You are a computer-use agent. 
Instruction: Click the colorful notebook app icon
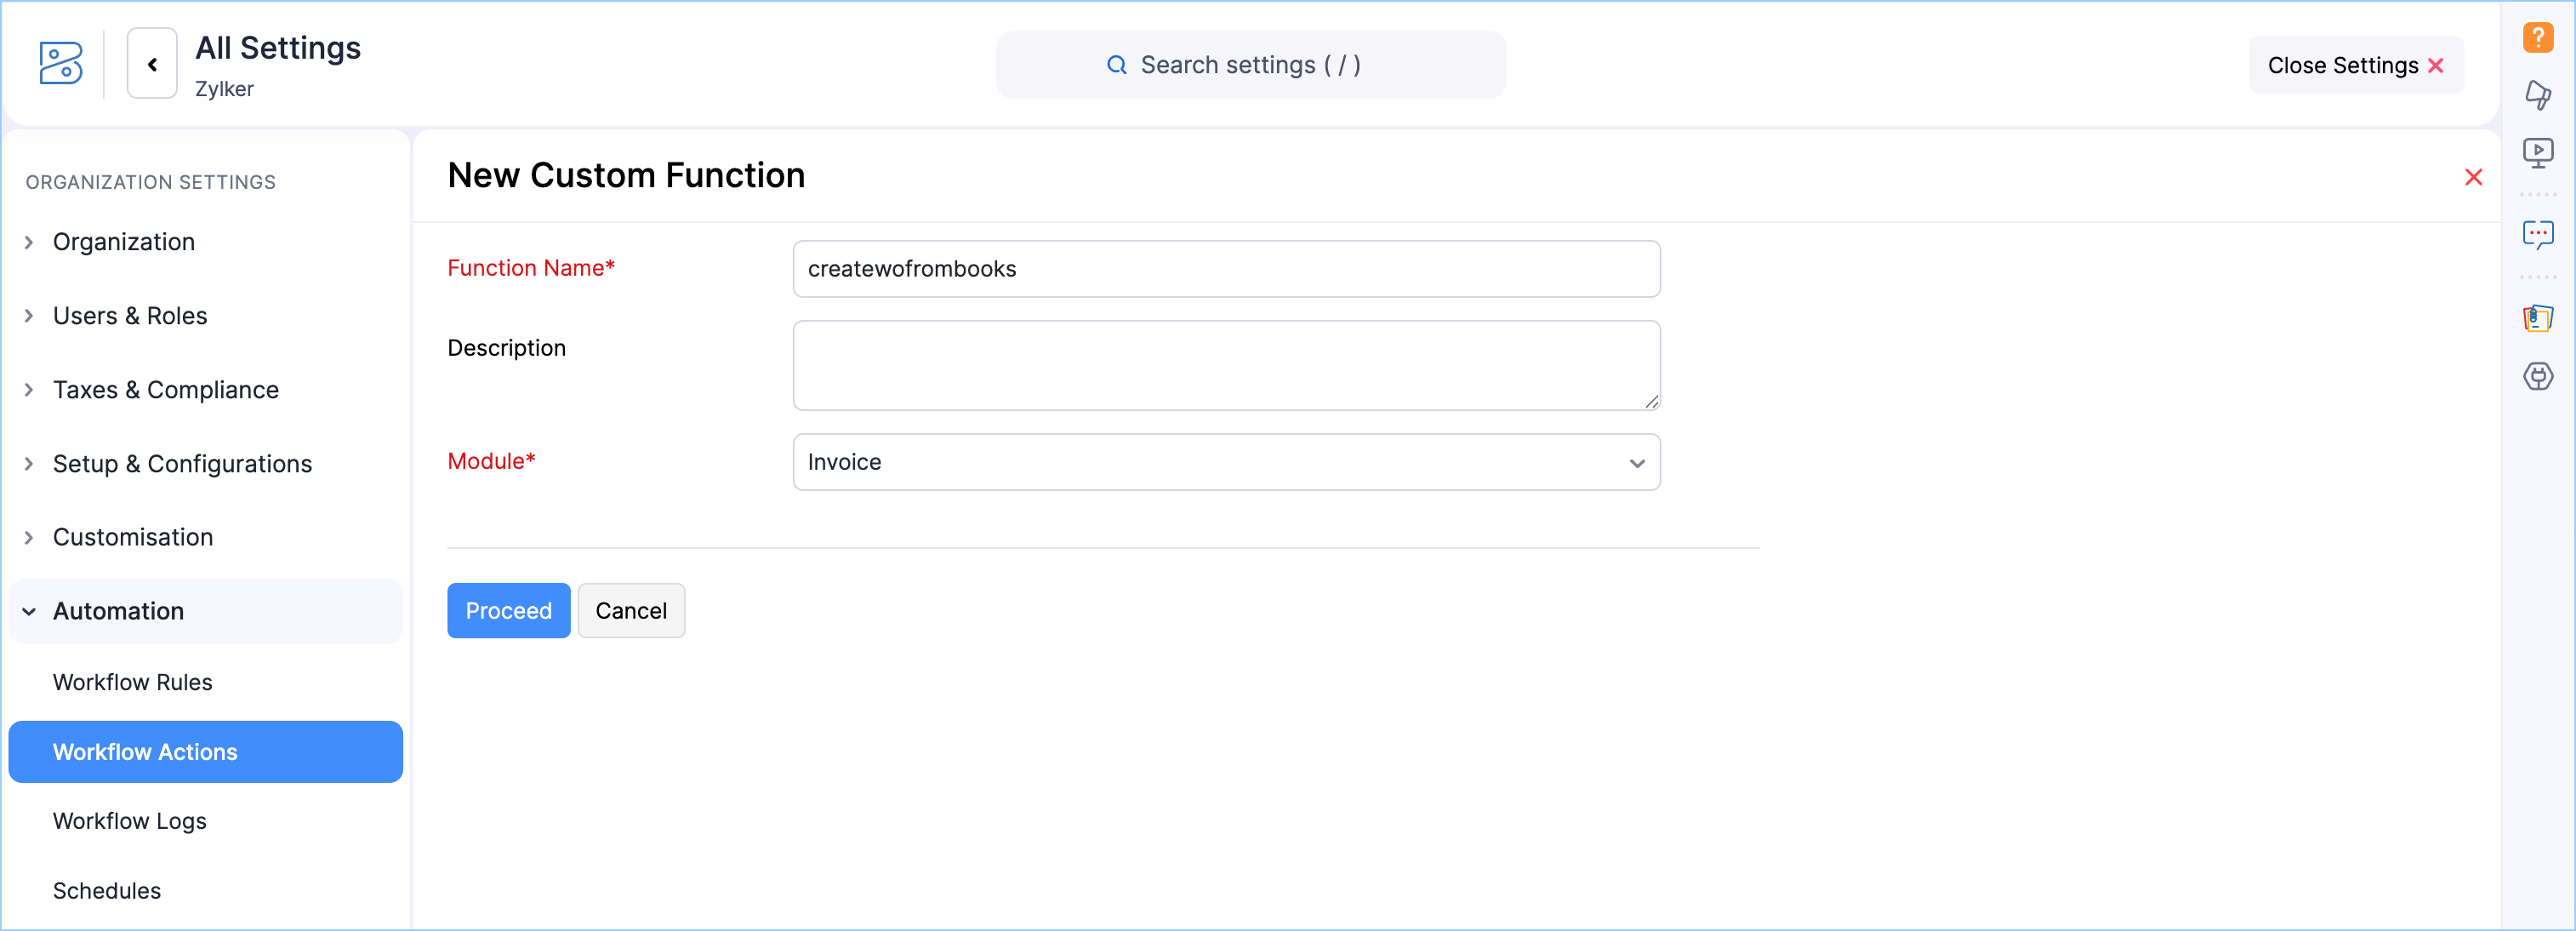pyautogui.click(x=2537, y=318)
